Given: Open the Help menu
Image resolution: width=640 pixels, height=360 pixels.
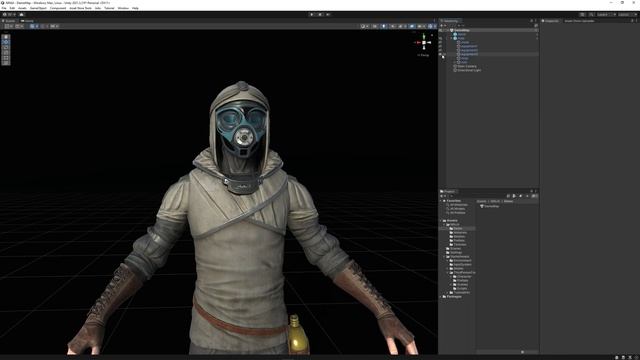Looking at the screenshot, I should click(135, 8).
